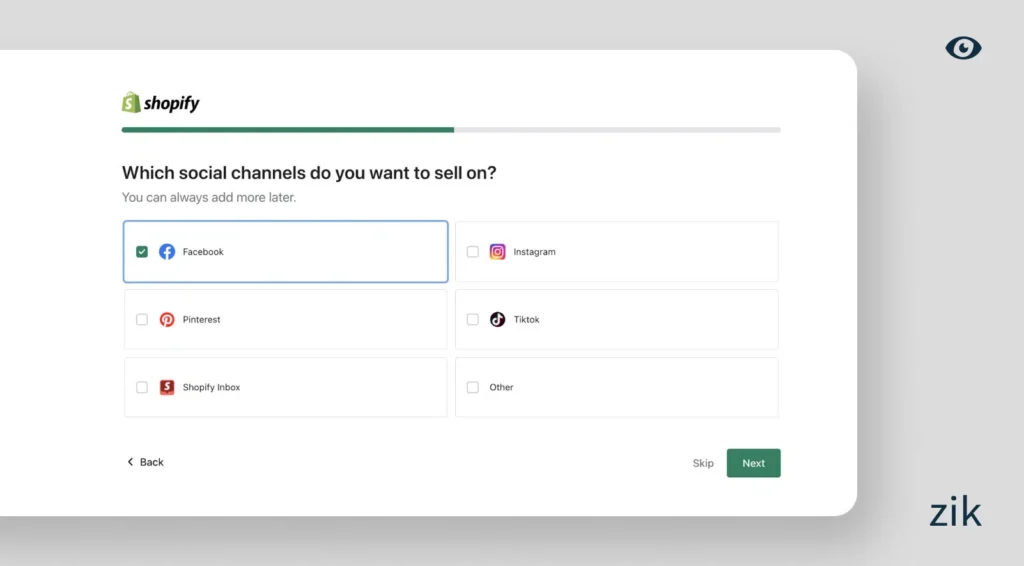Check the Instagram checkbox

[x=473, y=252]
